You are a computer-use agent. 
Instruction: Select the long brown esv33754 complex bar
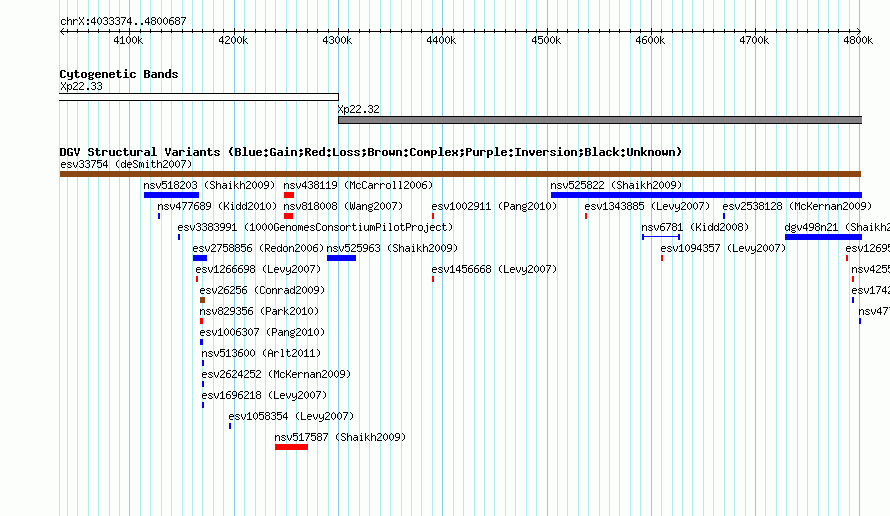[460, 174]
